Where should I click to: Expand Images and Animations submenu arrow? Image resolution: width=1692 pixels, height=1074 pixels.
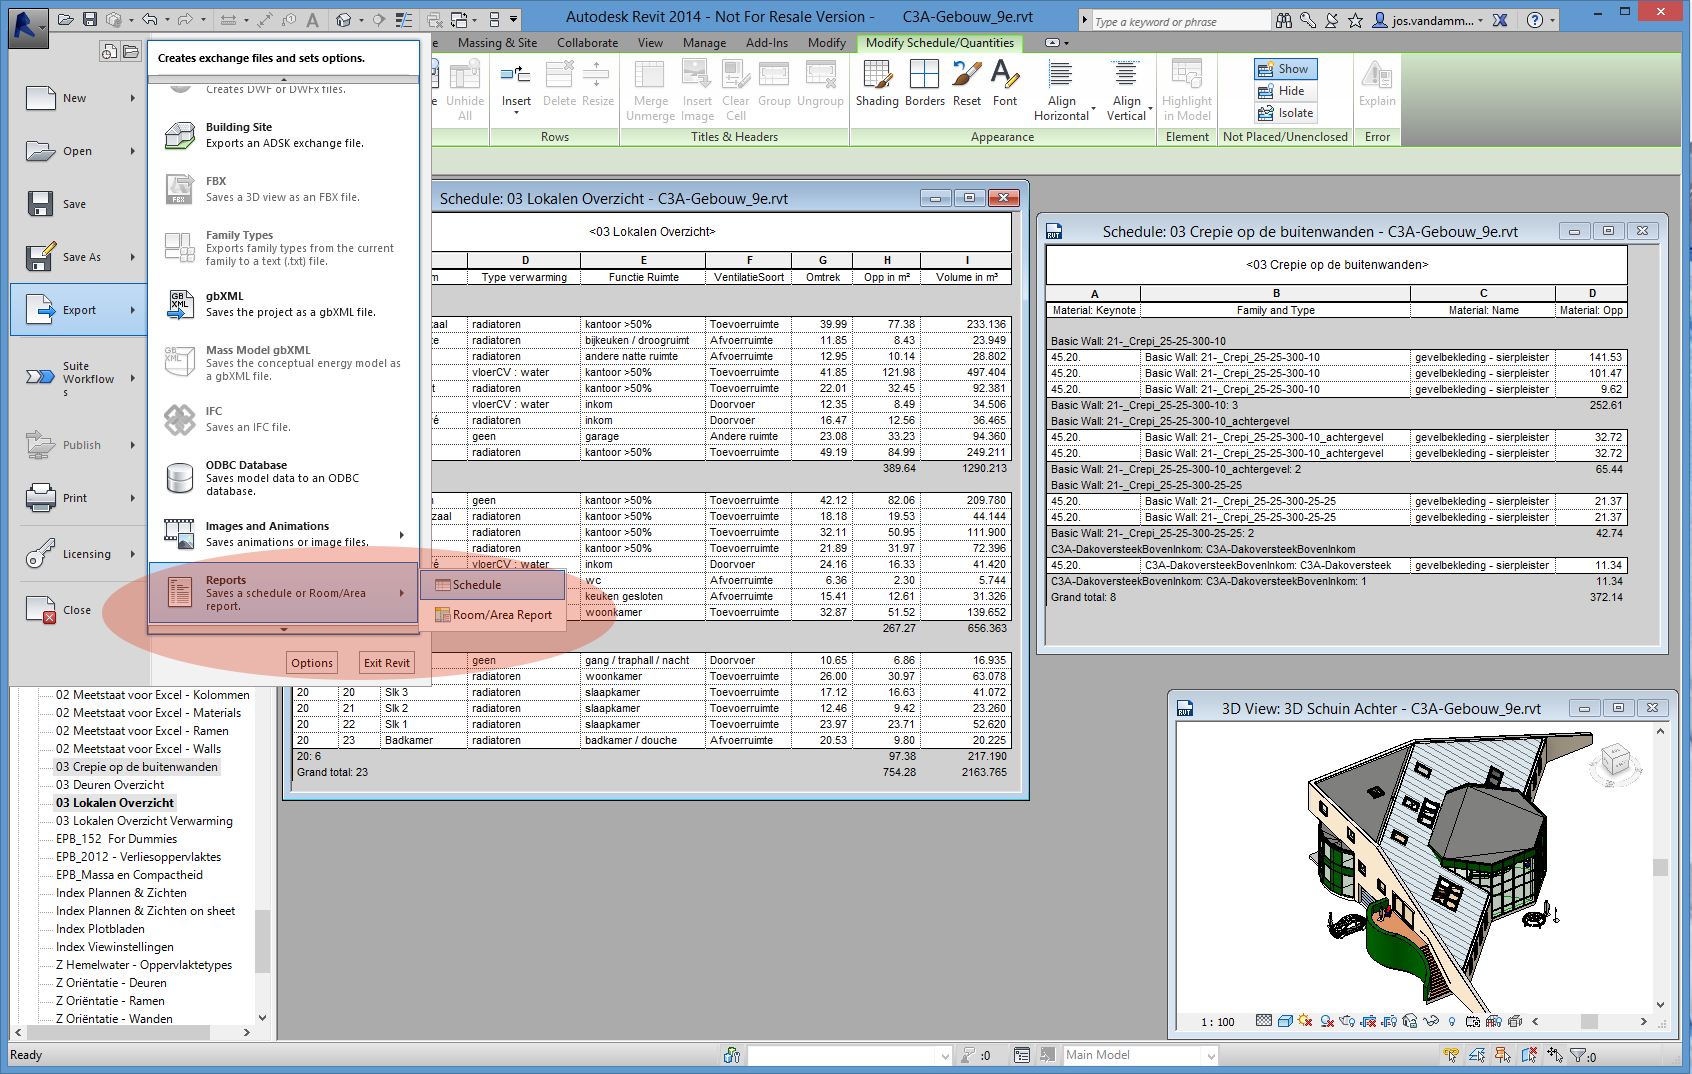click(x=402, y=535)
